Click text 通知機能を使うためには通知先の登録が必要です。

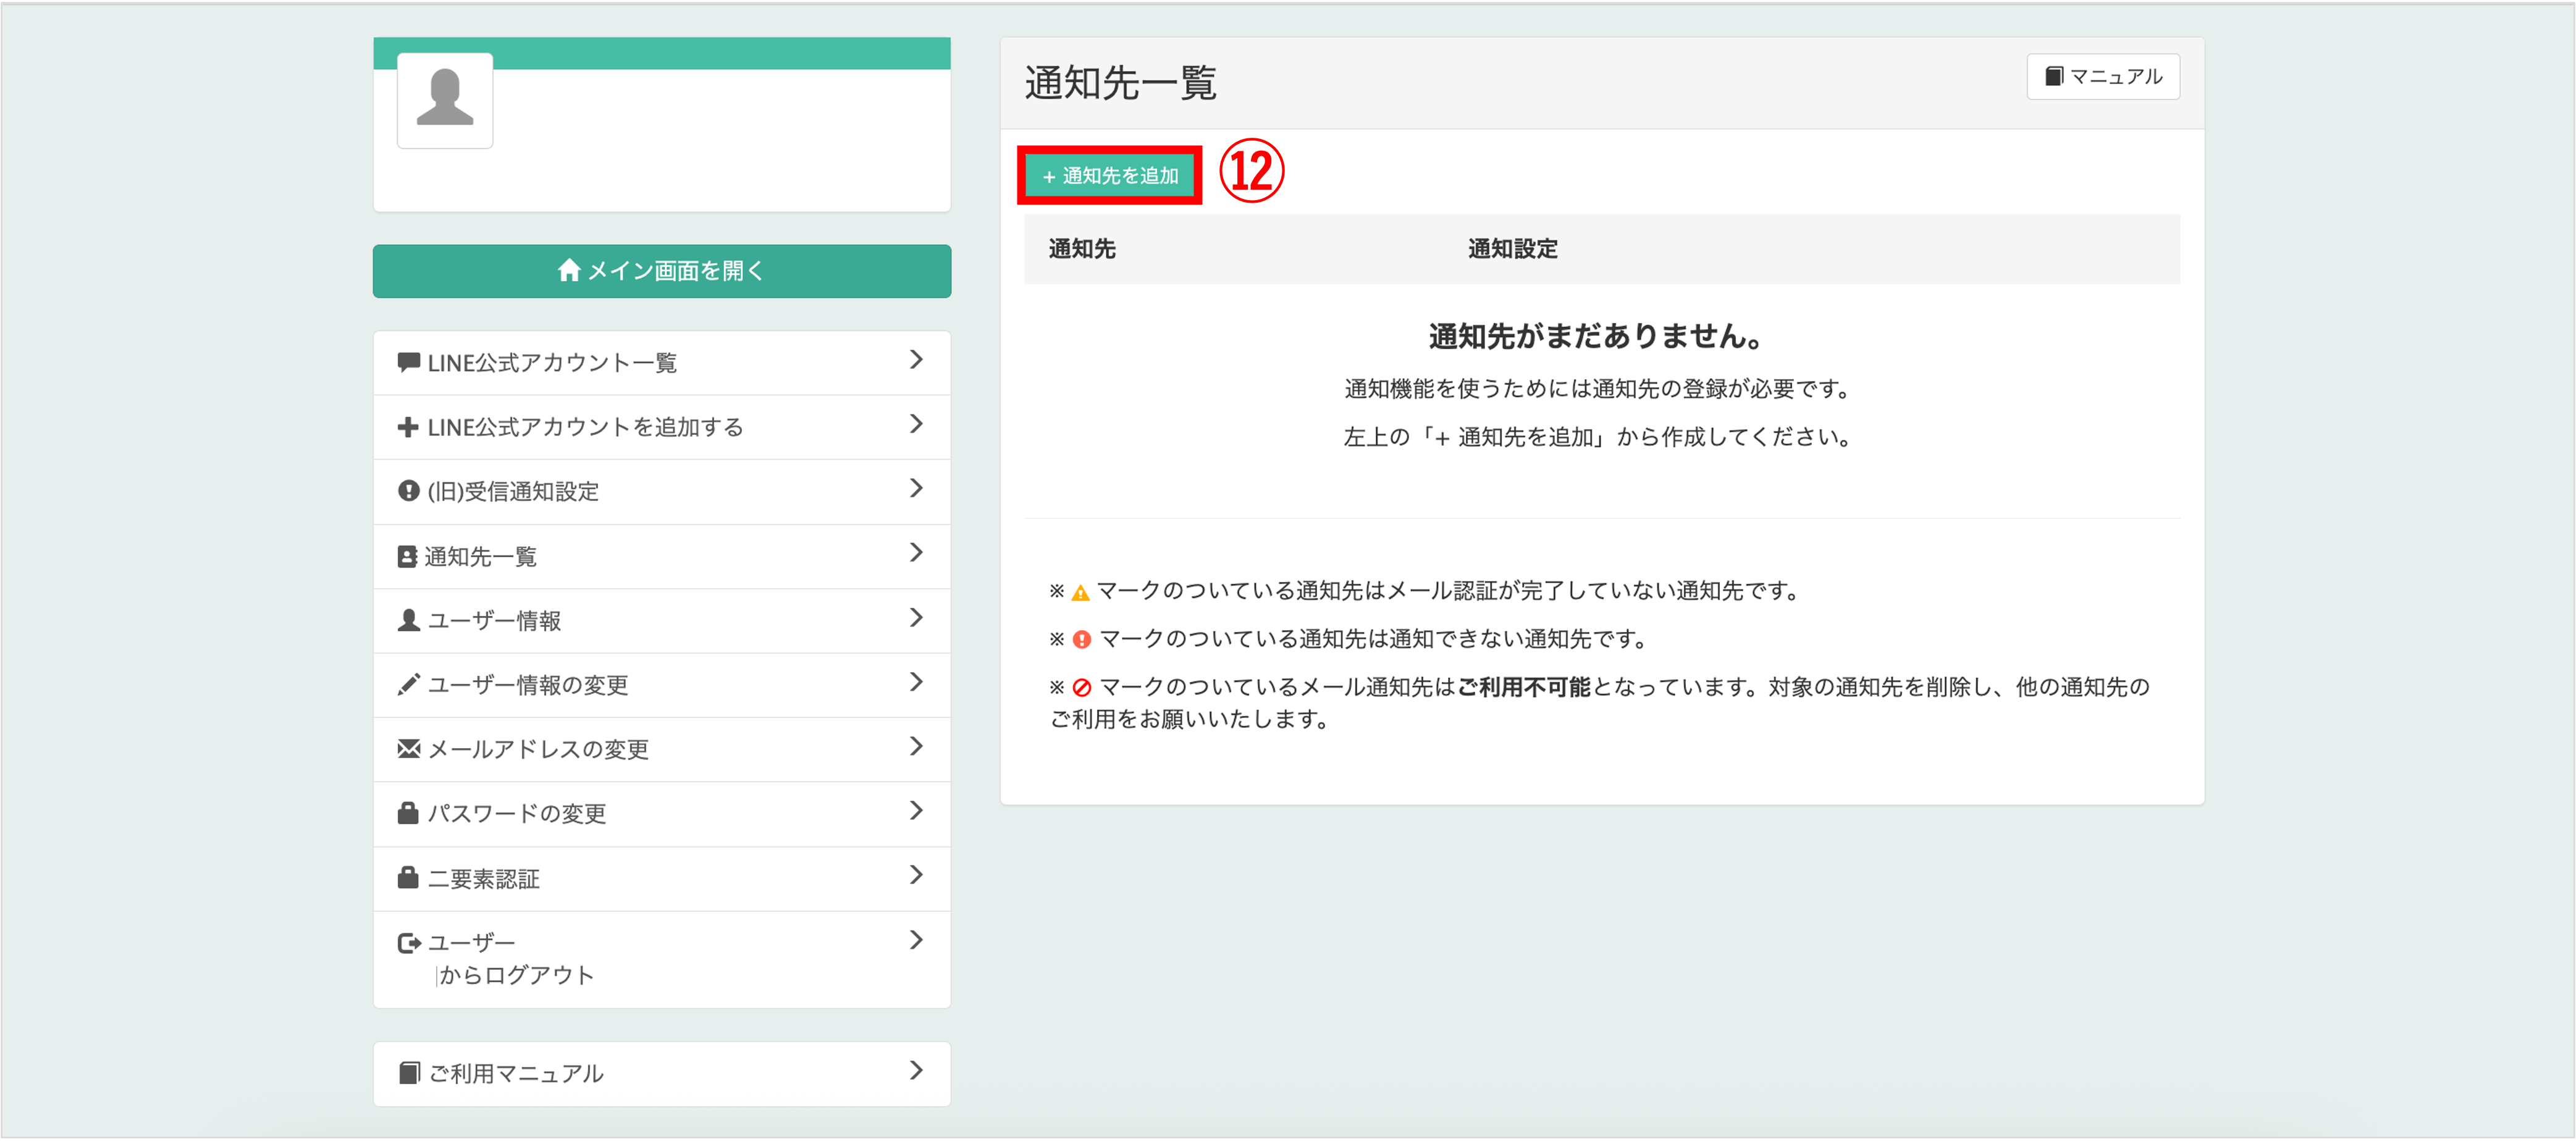click(x=1598, y=389)
